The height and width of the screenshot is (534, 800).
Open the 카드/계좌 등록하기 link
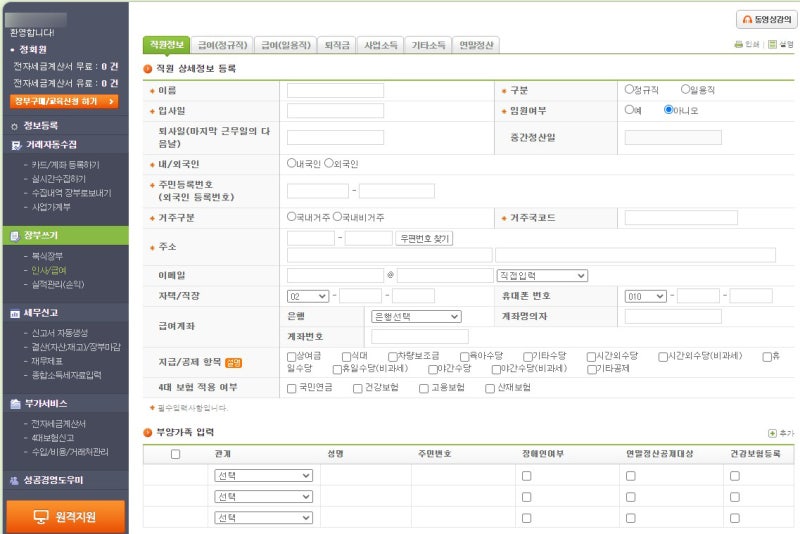[x=65, y=165]
